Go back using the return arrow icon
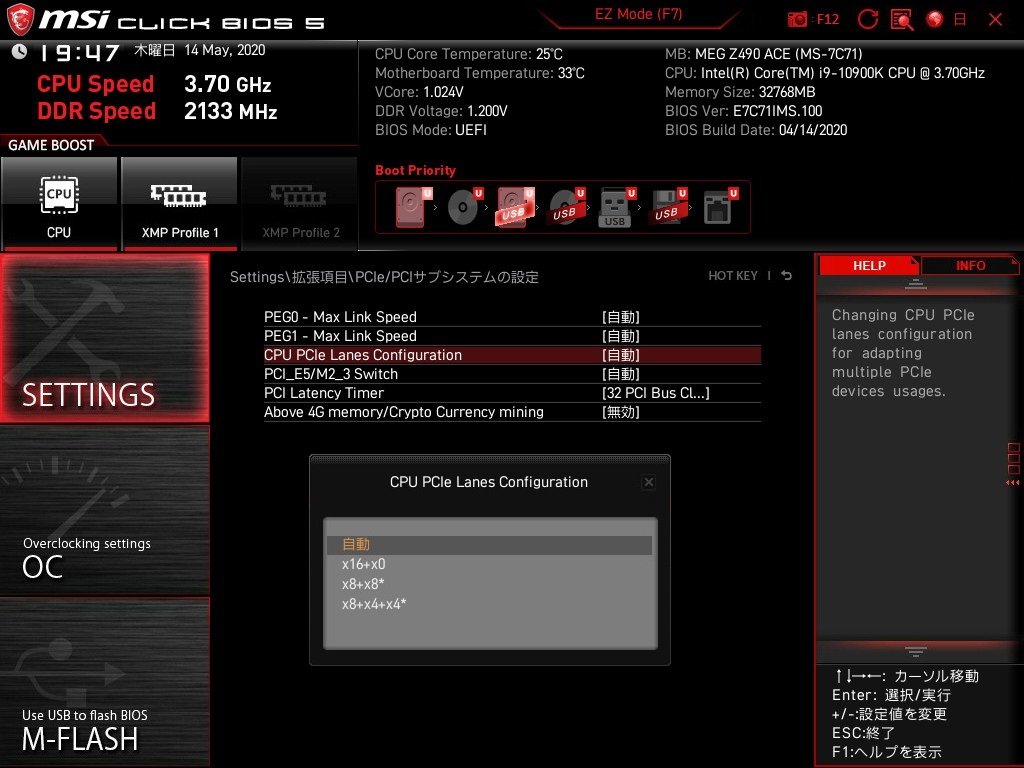Image resolution: width=1024 pixels, height=768 pixels. (787, 276)
